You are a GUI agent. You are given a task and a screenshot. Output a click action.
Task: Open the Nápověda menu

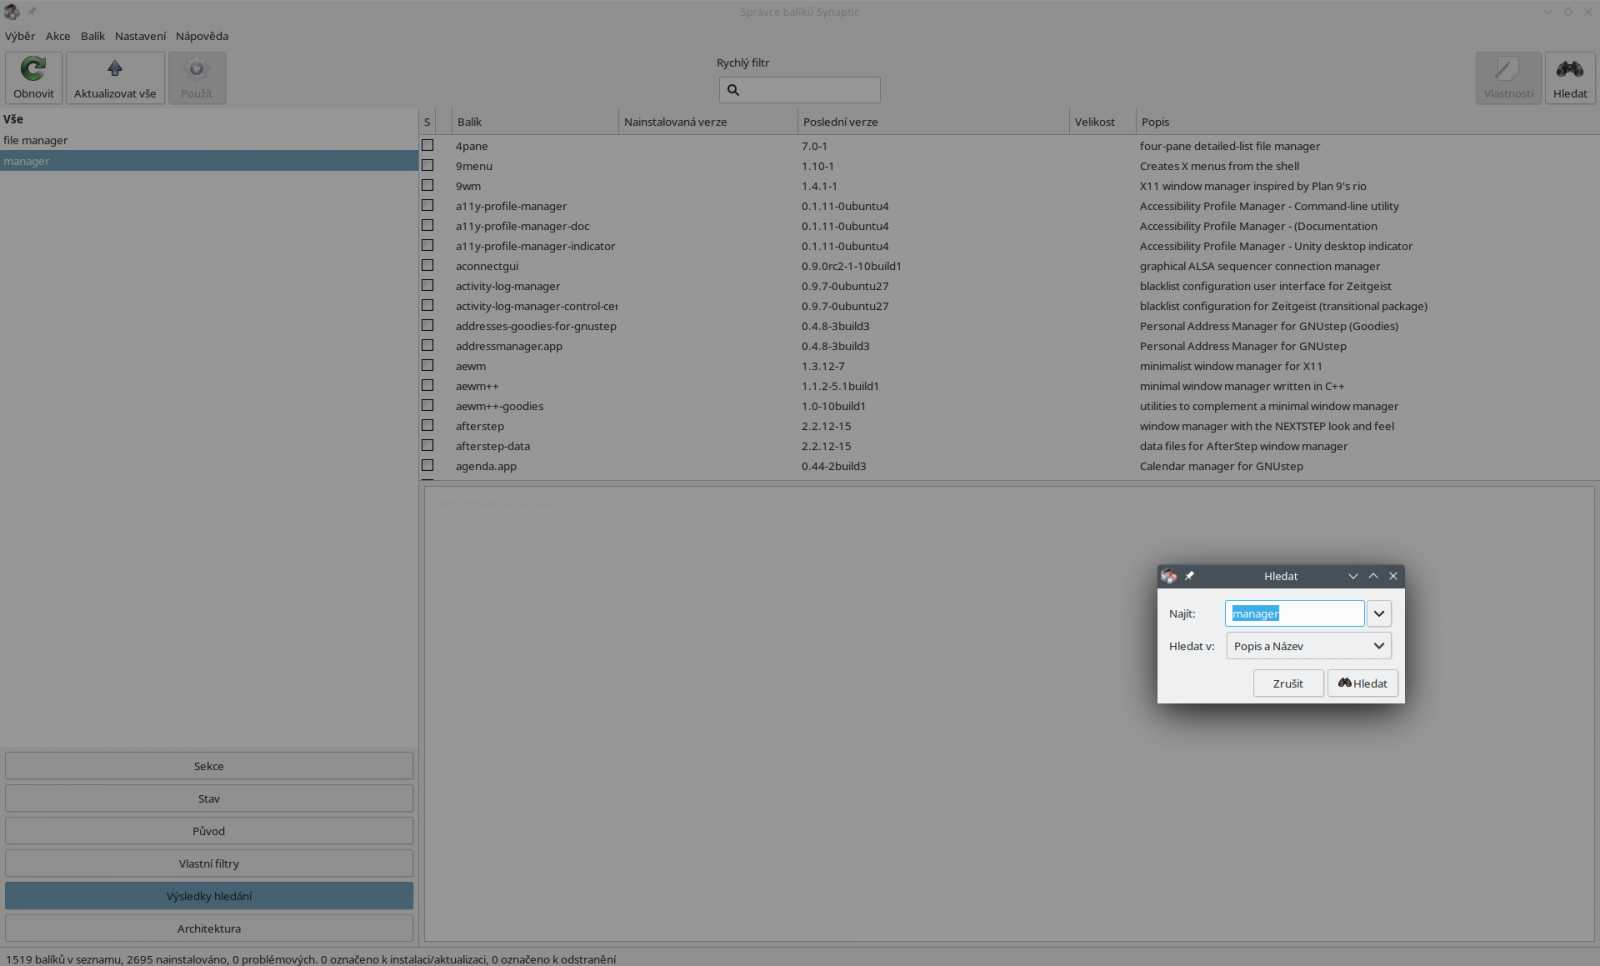(202, 36)
